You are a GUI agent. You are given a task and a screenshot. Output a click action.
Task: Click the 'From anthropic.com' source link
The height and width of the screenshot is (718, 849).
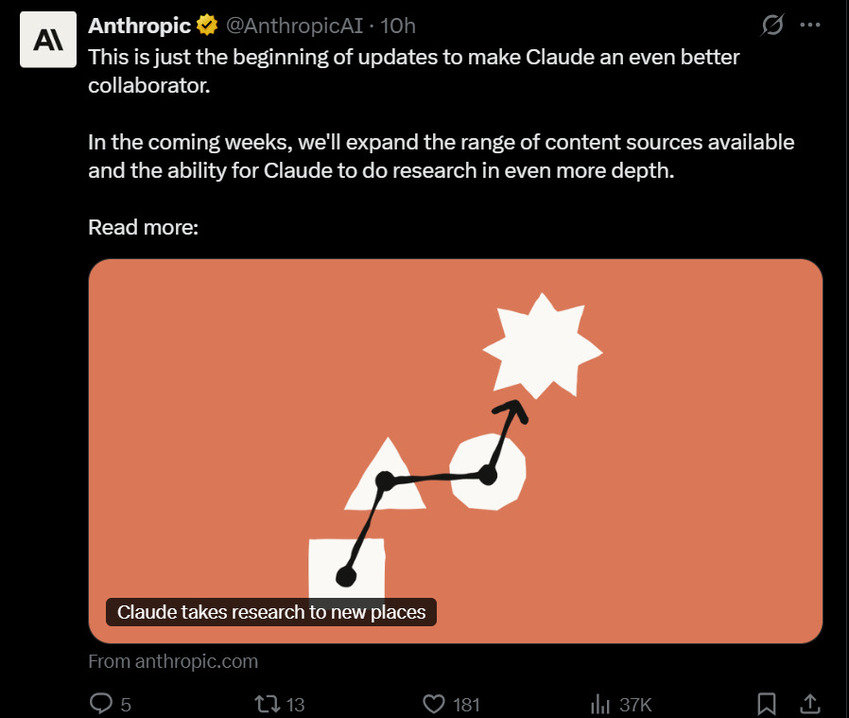coord(173,661)
